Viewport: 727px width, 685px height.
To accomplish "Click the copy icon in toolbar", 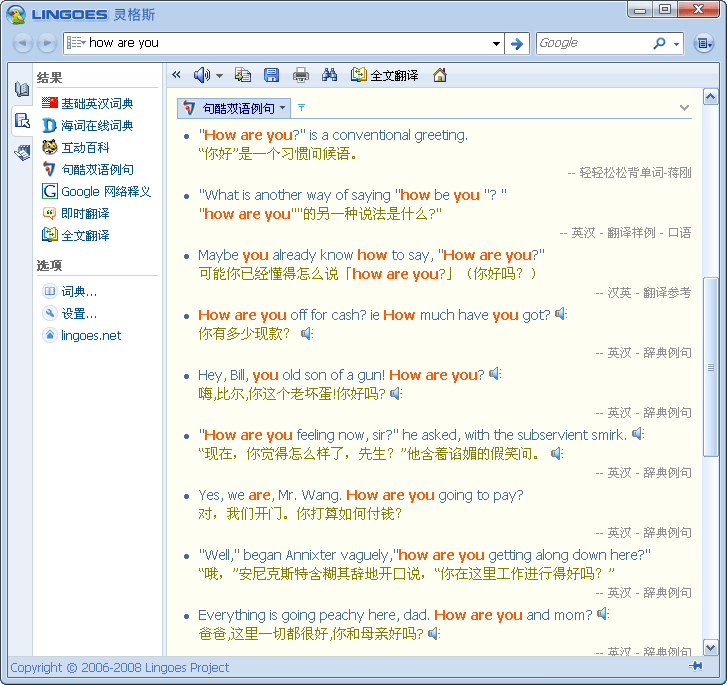I will 242,75.
